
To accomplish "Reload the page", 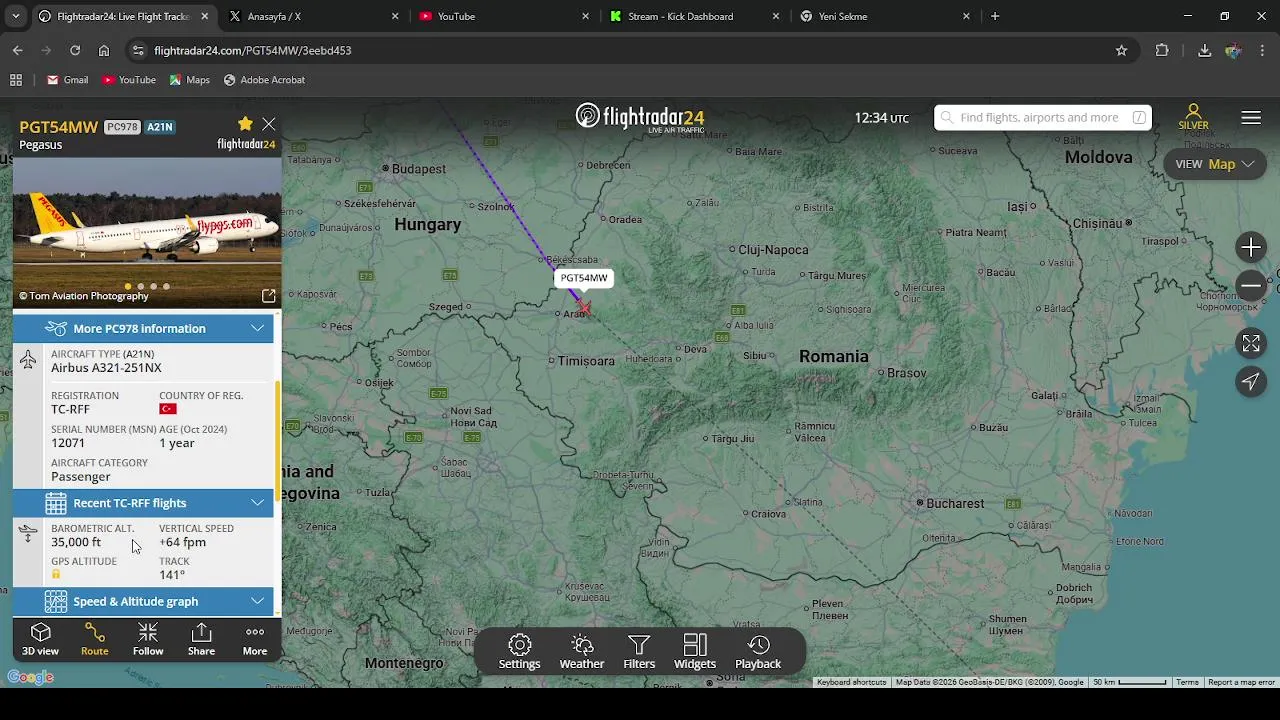I will coord(75,50).
